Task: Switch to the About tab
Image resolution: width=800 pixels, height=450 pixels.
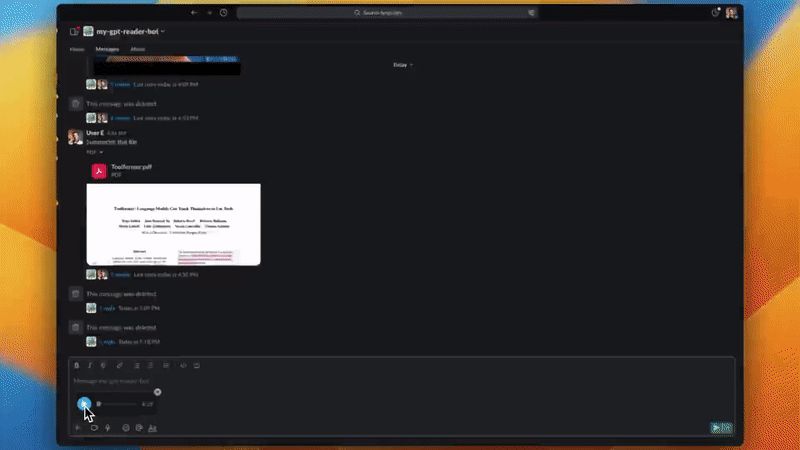Action: click(137, 48)
